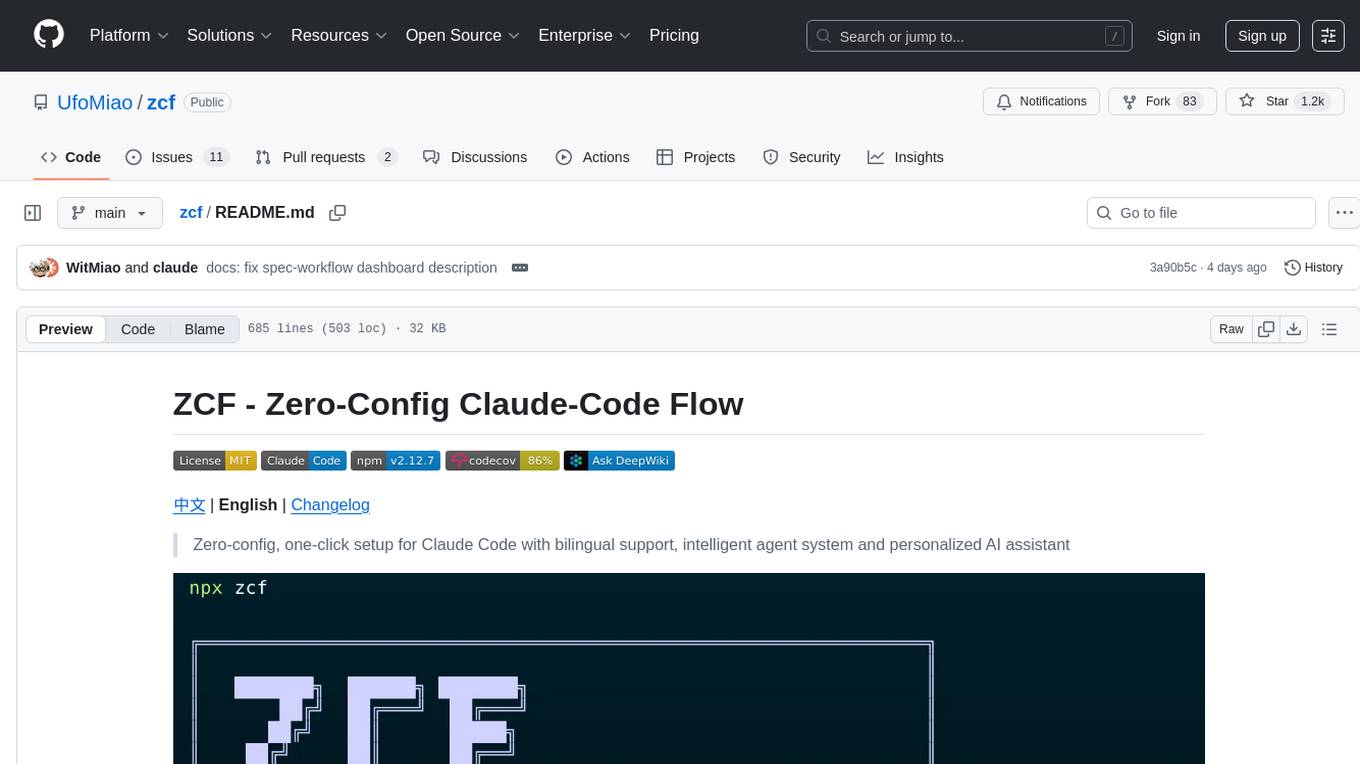The image size is (1360, 764).
Task: Select the Preview view
Action: pyautogui.click(x=66, y=329)
